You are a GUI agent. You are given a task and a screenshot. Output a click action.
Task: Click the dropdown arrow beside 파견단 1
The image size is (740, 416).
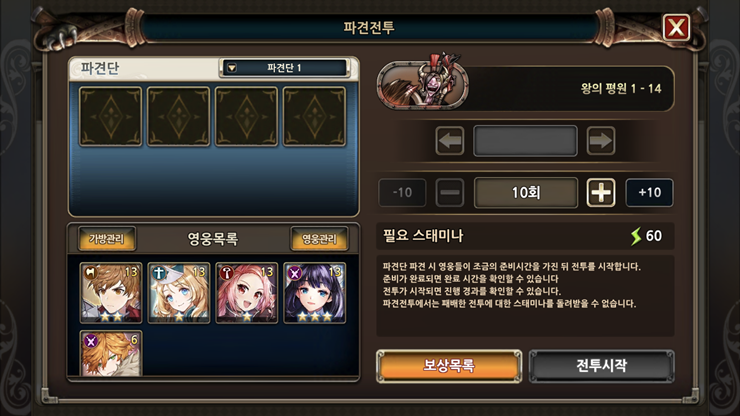click(232, 68)
